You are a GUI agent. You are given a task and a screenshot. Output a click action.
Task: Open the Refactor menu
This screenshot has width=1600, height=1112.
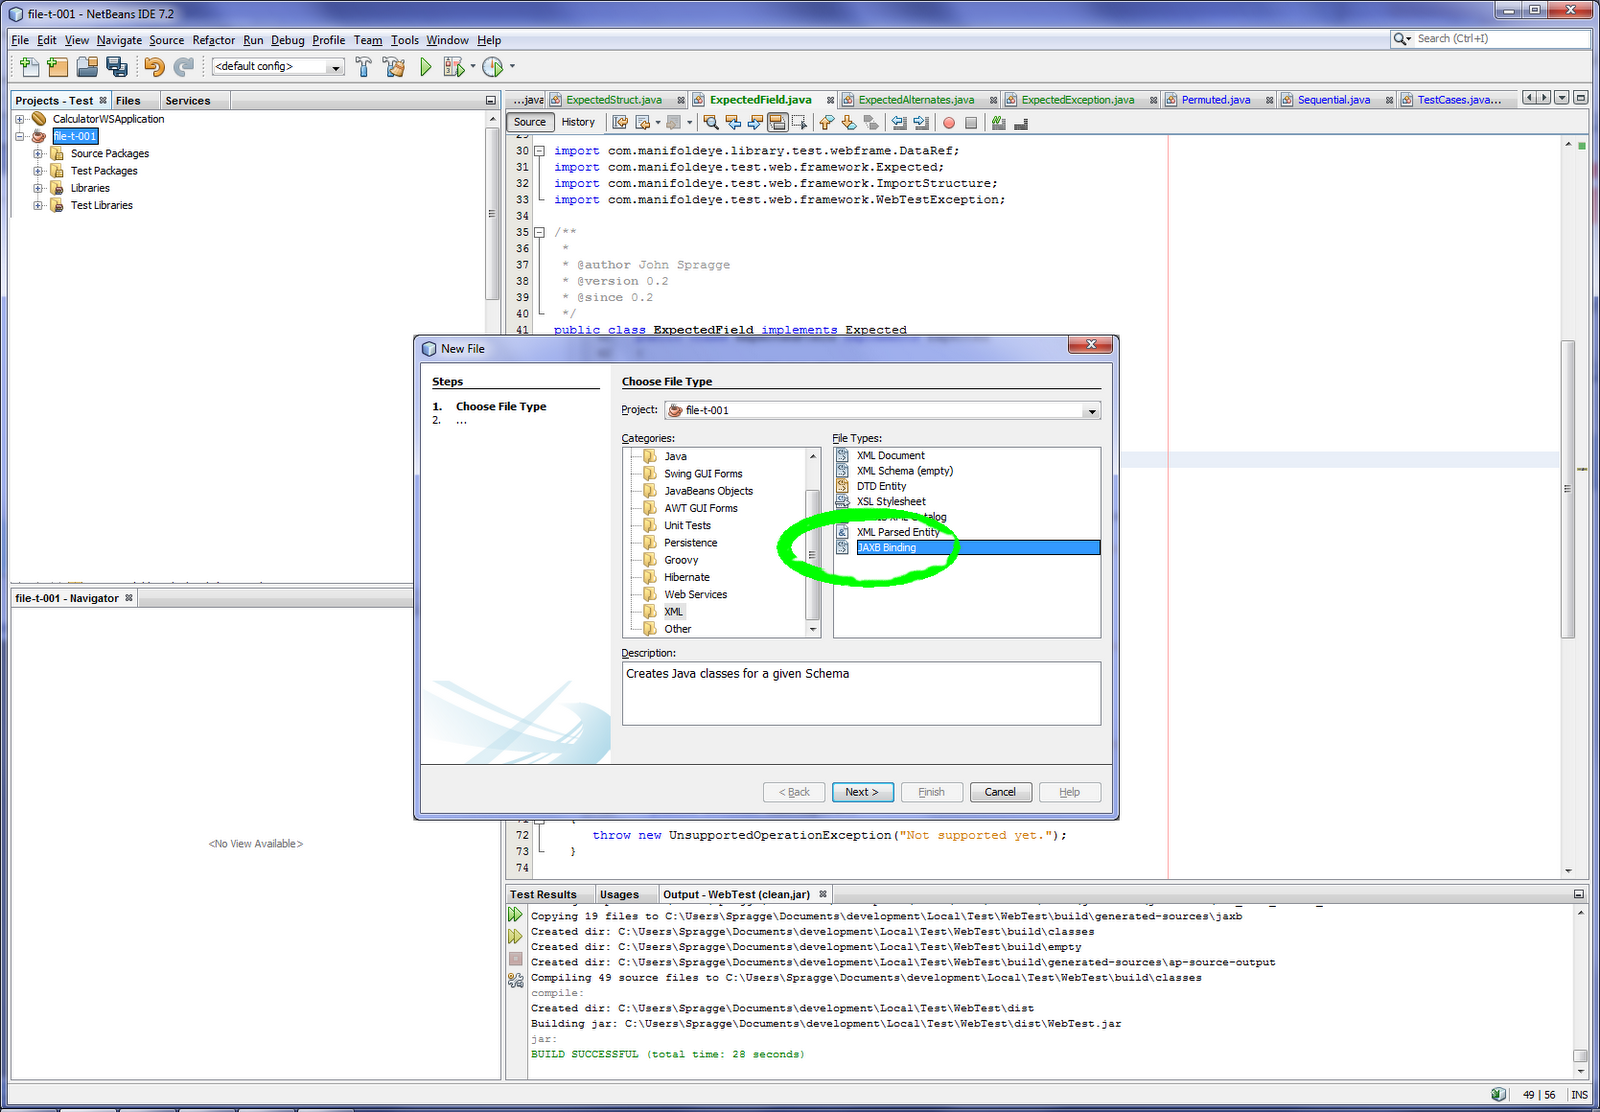pyautogui.click(x=213, y=40)
